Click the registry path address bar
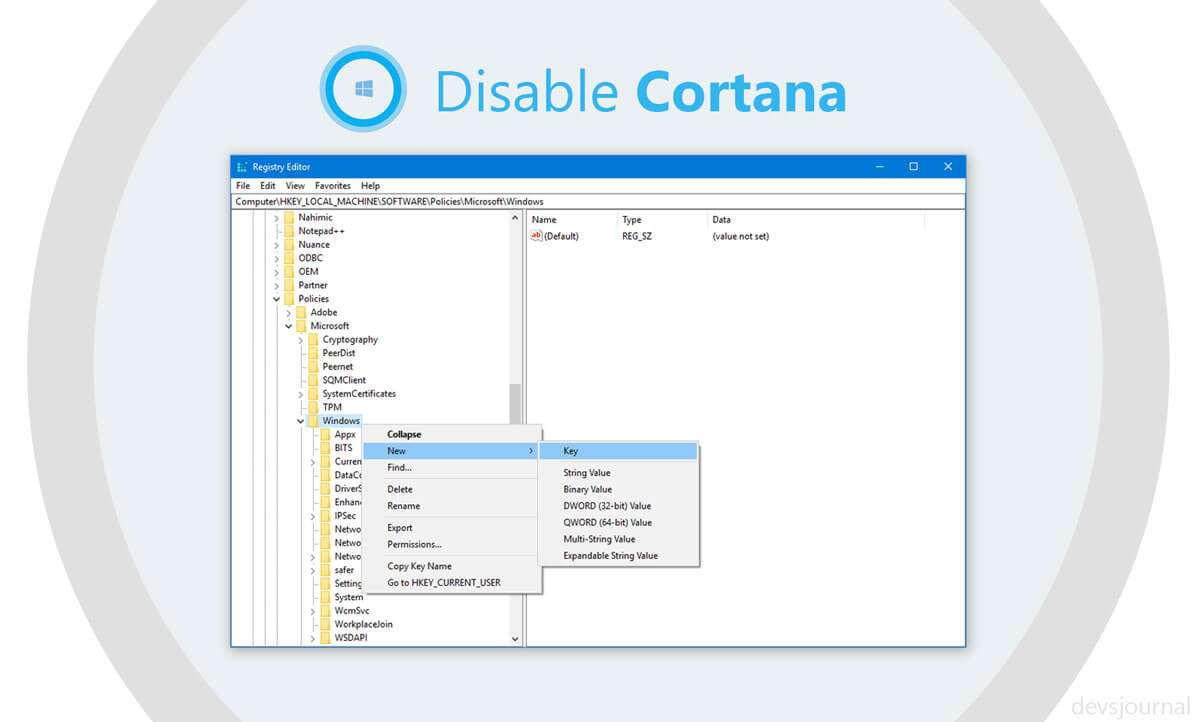Image resolution: width=1200 pixels, height=722 pixels. click(x=598, y=201)
